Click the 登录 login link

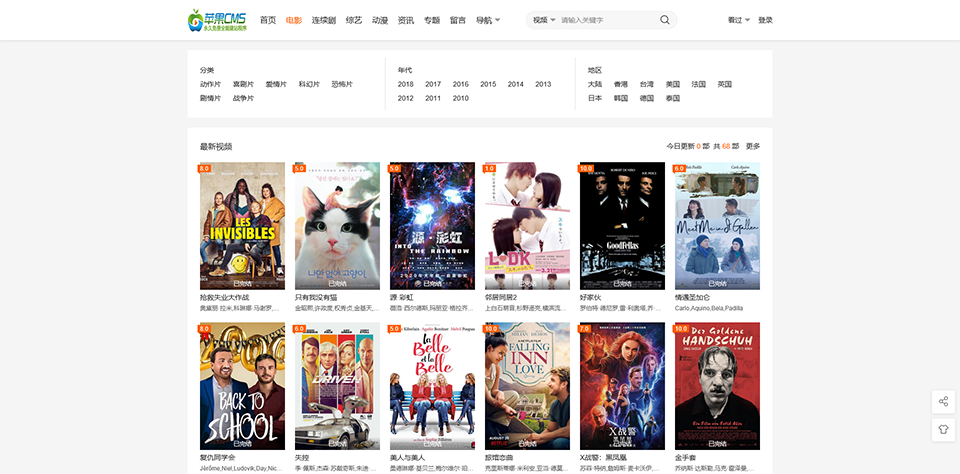pos(765,20)
